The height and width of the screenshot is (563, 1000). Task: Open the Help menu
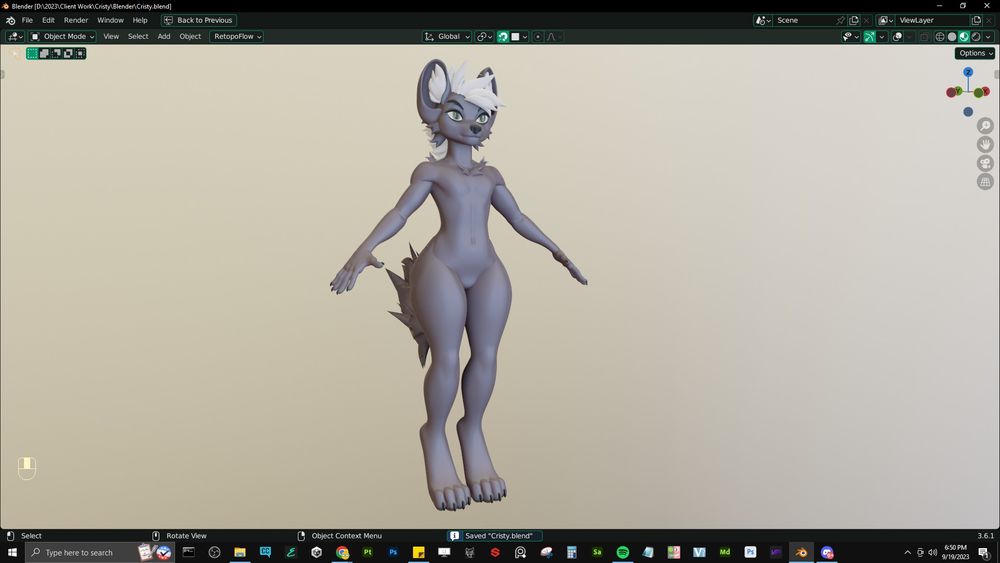[140, 20]
